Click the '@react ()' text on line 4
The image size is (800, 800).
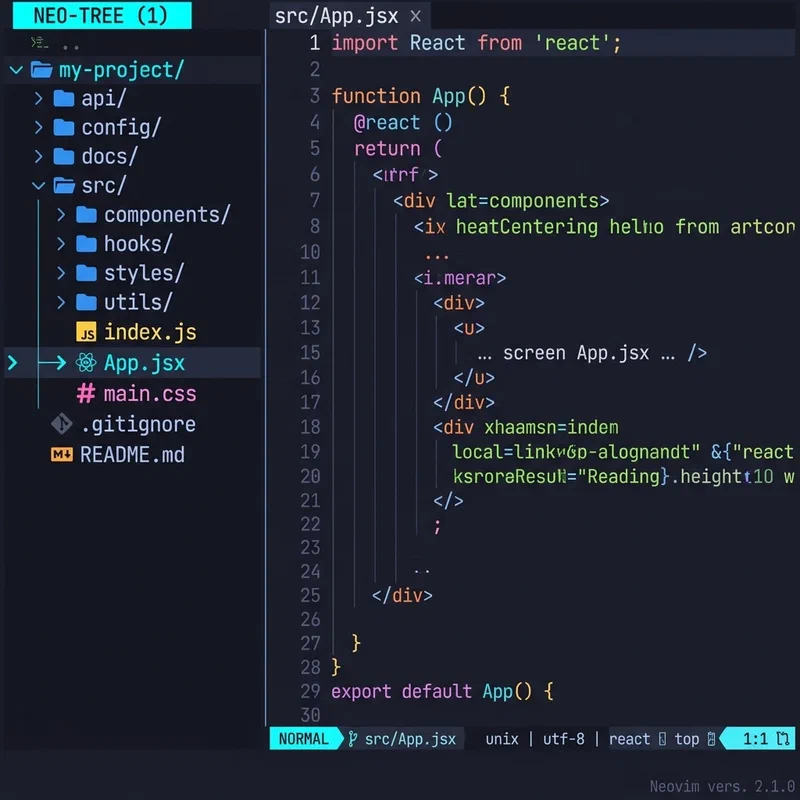(x=403, y=122)
